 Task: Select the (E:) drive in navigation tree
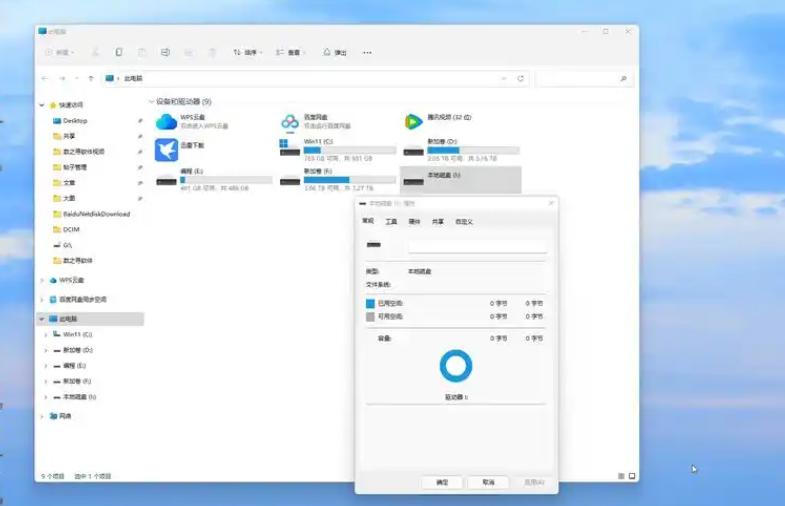tap(75, 365)
